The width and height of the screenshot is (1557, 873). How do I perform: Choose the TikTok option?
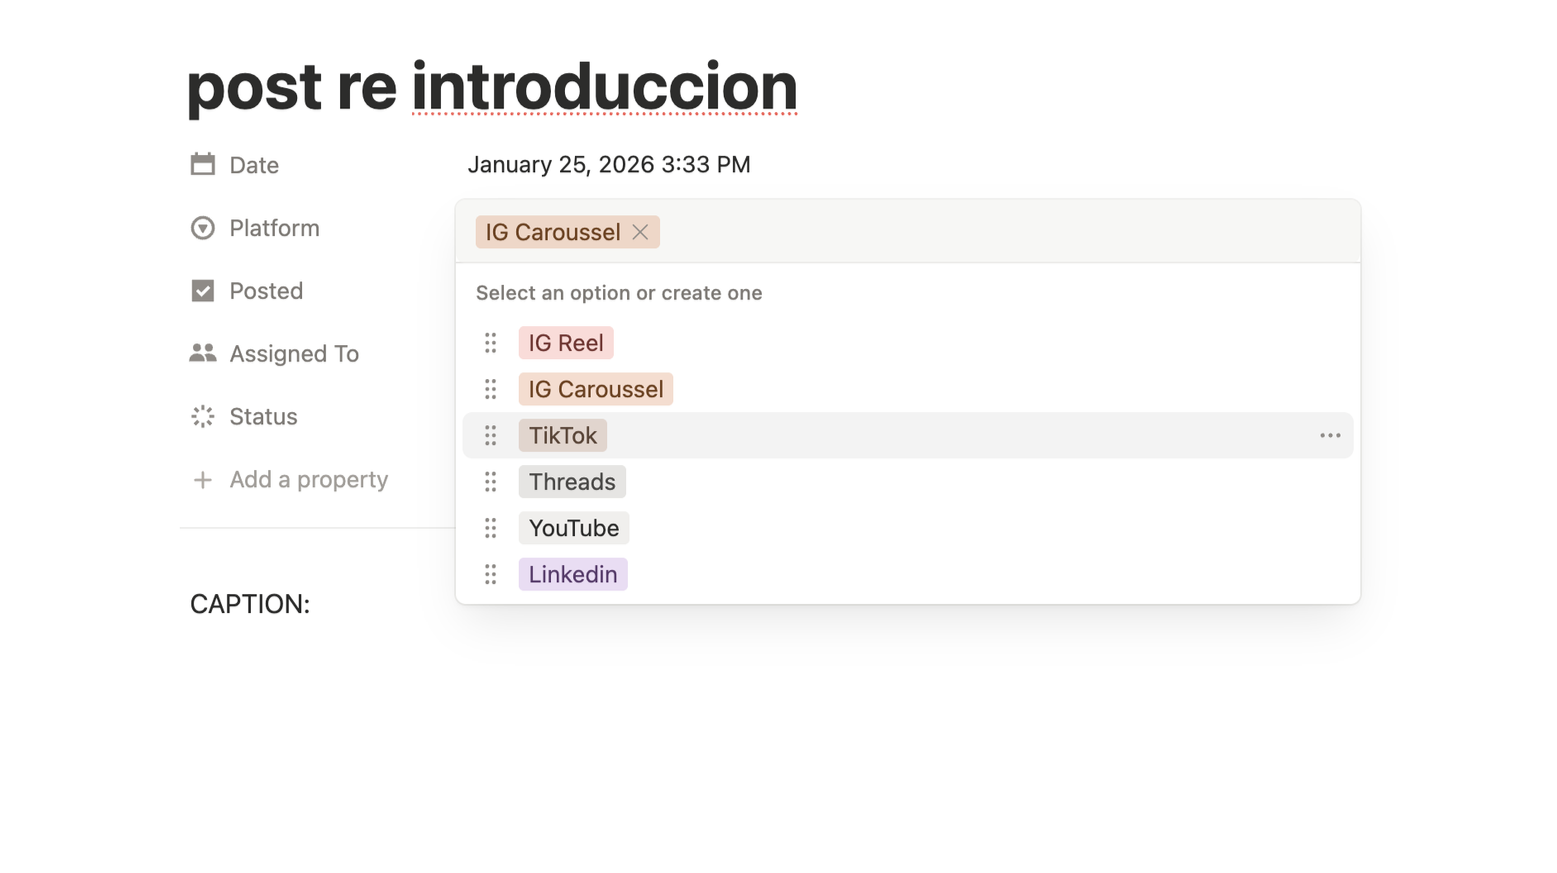pyautogui.click(x=562, y=435)
